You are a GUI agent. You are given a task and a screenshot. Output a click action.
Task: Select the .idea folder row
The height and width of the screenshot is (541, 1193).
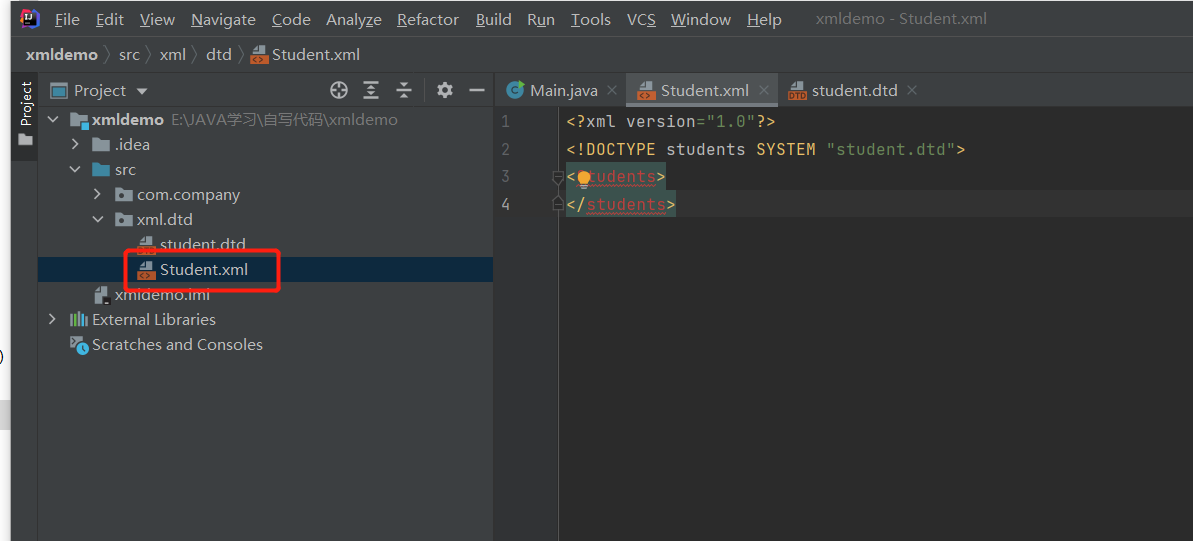pyautogui.click(x=266, y=144)
